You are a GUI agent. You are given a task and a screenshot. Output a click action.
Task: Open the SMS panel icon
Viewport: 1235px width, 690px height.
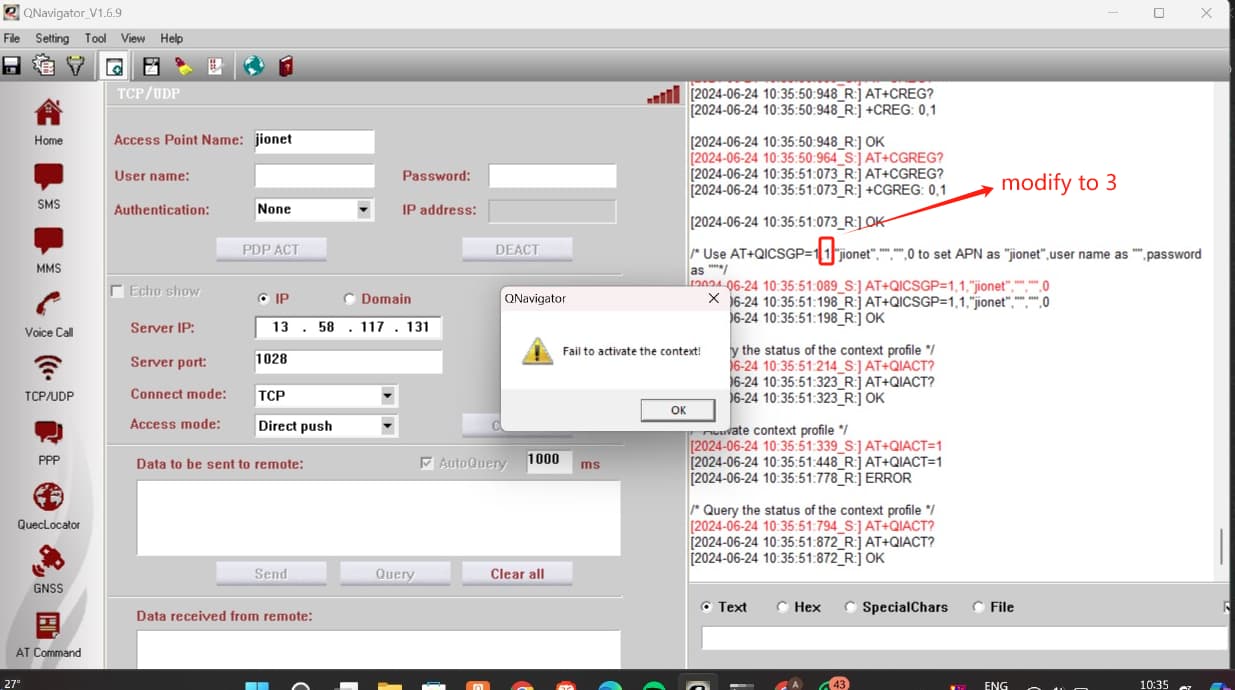tap(48, 177)
